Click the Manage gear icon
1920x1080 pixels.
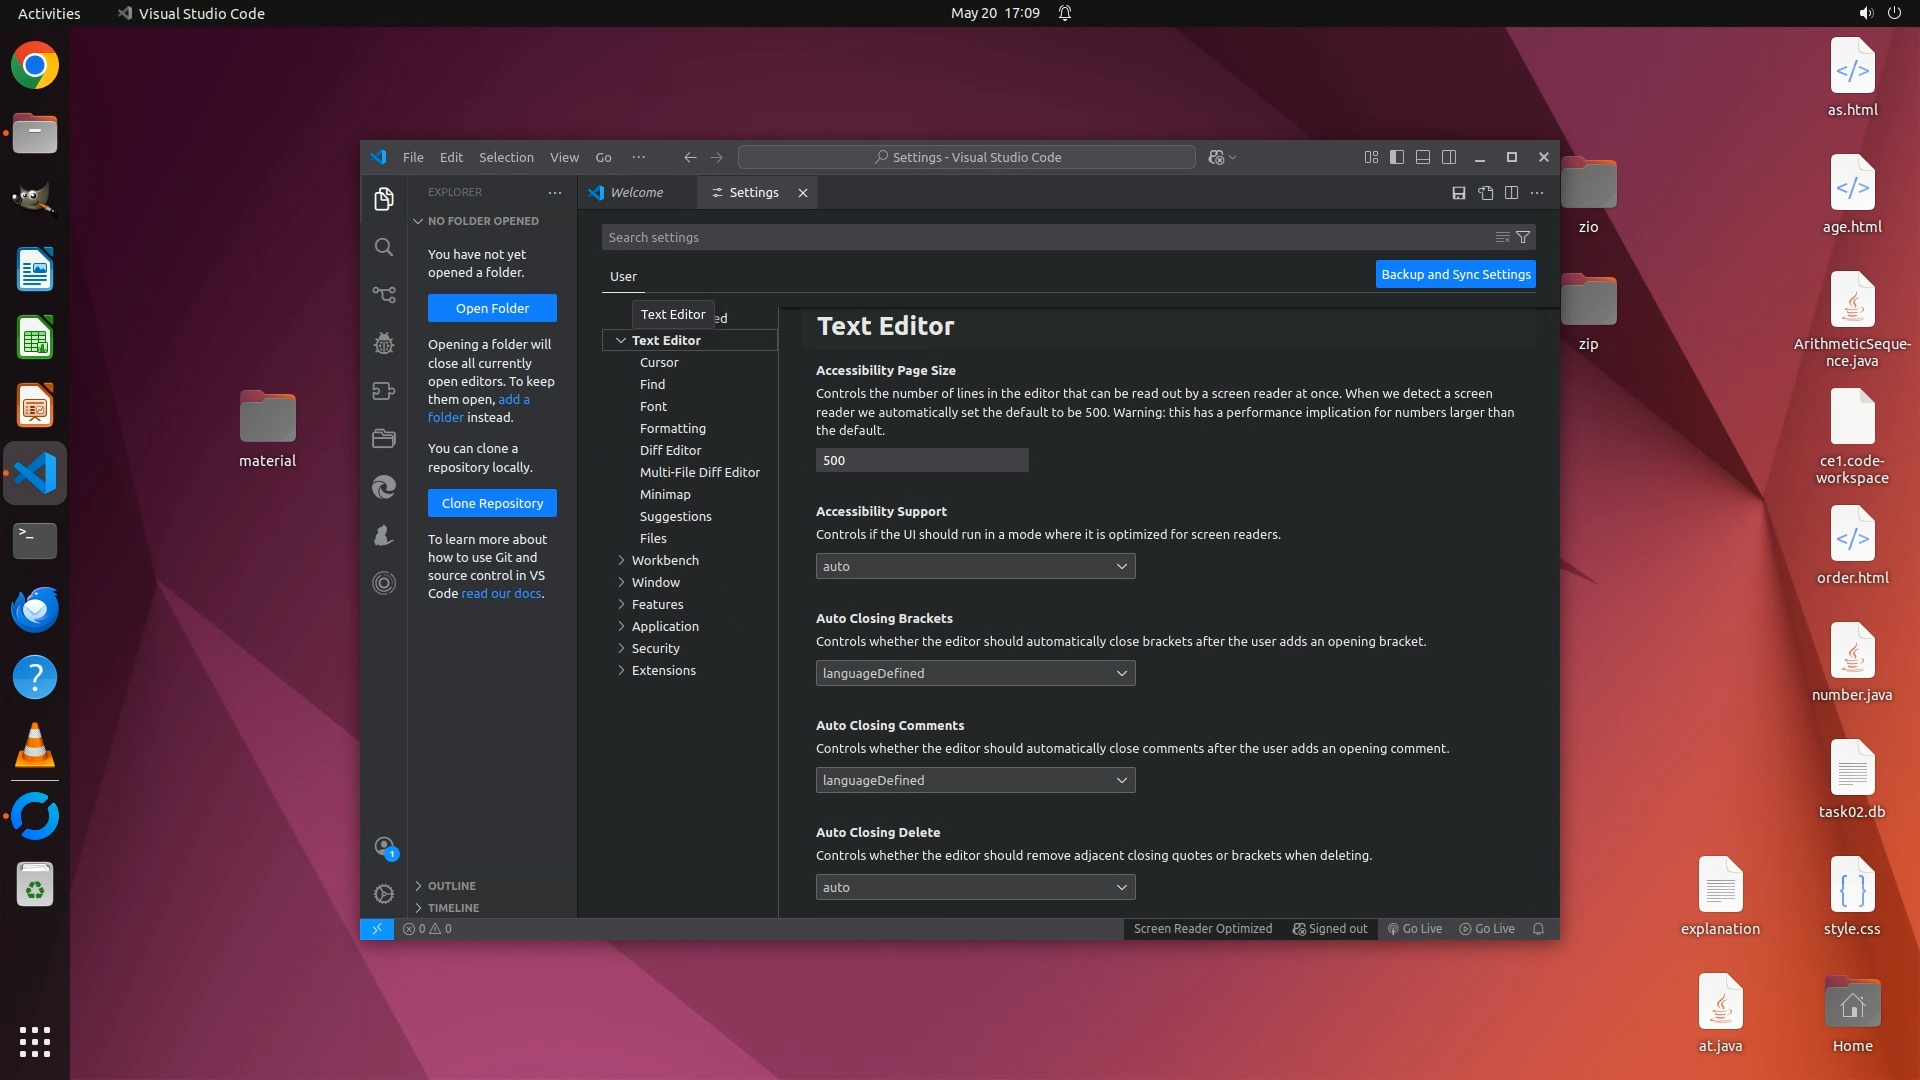click(384, 893)
